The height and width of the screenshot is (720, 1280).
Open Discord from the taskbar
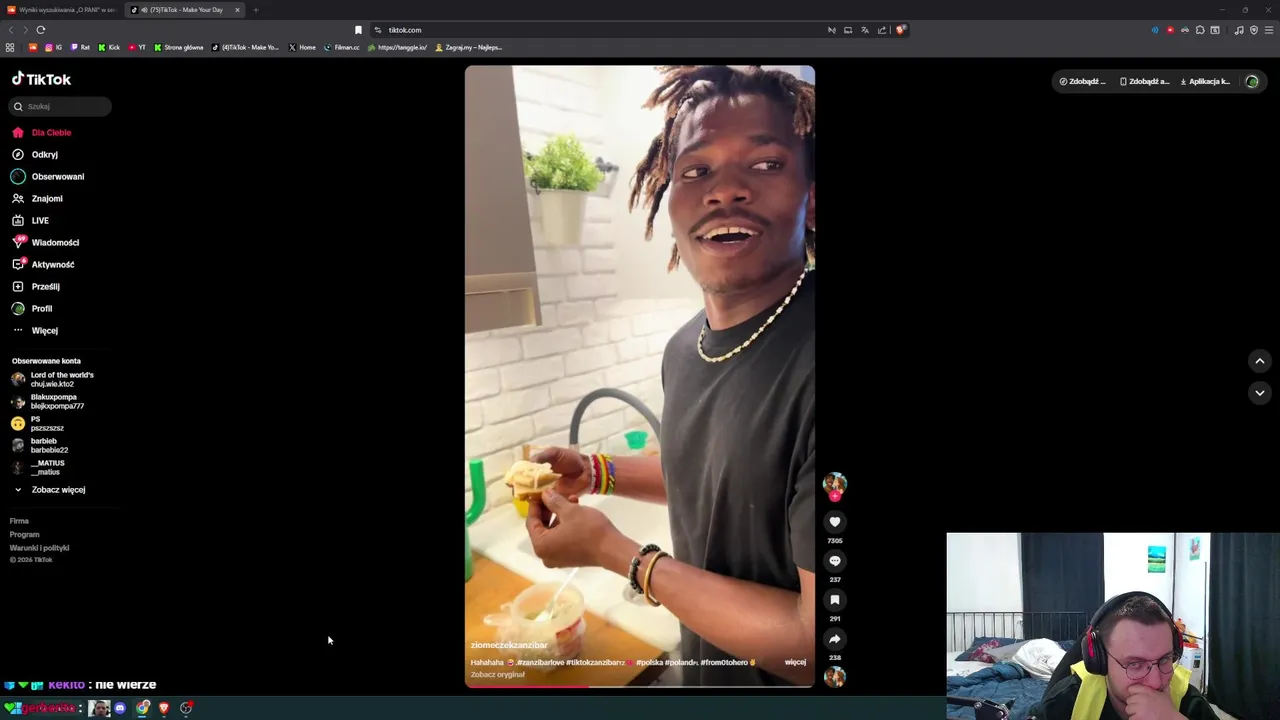coord(120,708)
